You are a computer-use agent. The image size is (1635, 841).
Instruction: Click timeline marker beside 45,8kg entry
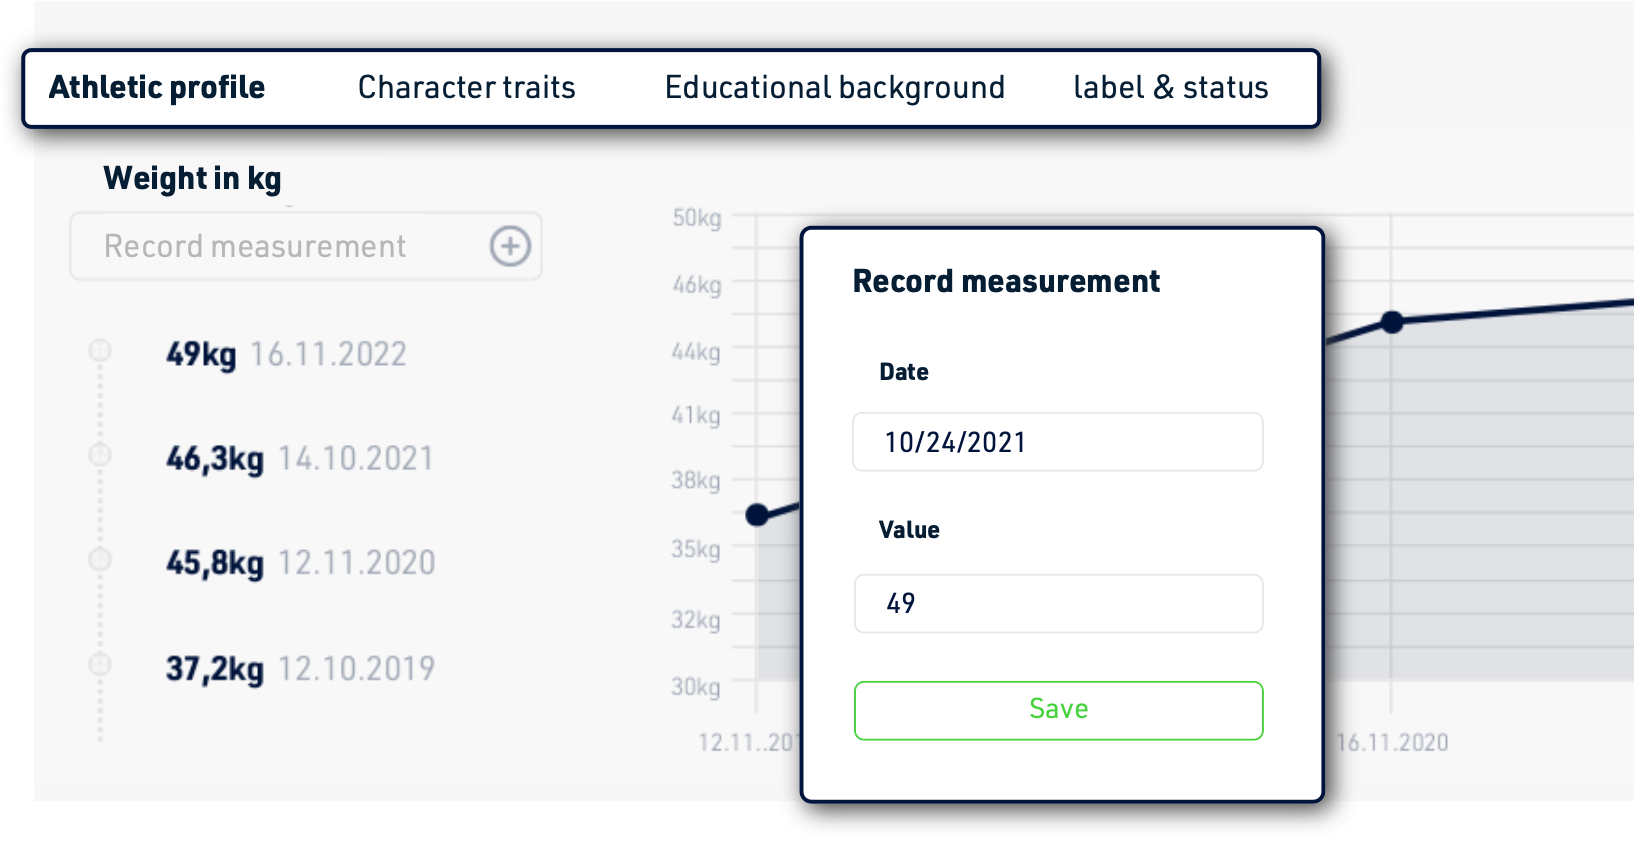pyautogui.click(x=100, y=559)
